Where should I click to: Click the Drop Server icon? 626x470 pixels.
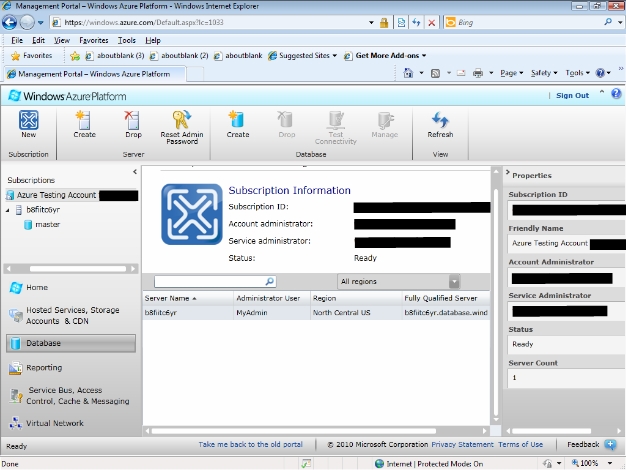(x=132, y=120)
